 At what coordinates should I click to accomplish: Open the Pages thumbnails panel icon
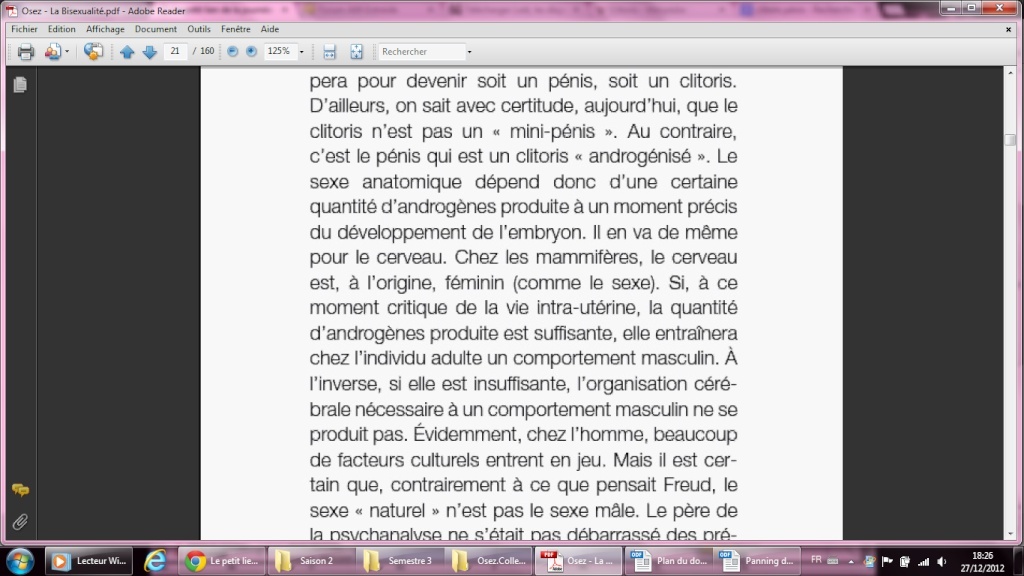[20, 84]
